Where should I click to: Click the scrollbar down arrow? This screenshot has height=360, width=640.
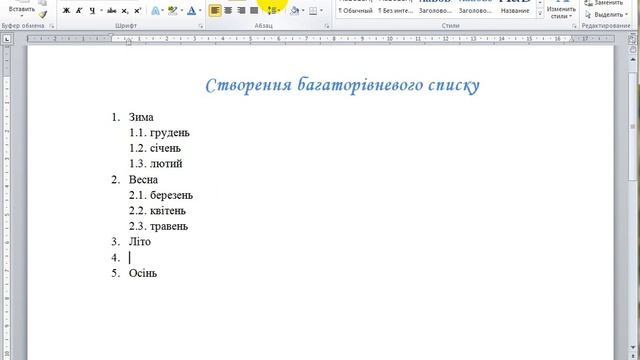(x=633, y=347)
